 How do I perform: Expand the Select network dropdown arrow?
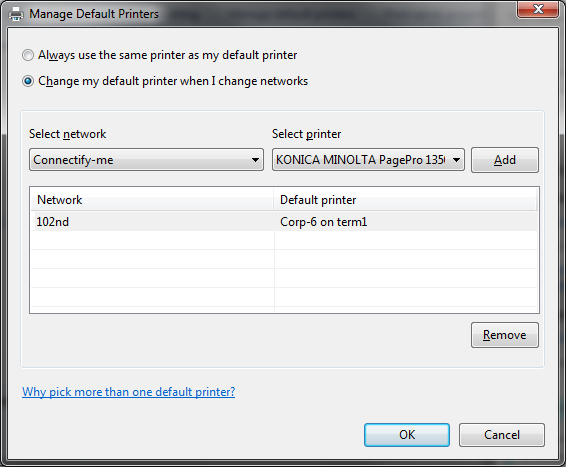255,160
